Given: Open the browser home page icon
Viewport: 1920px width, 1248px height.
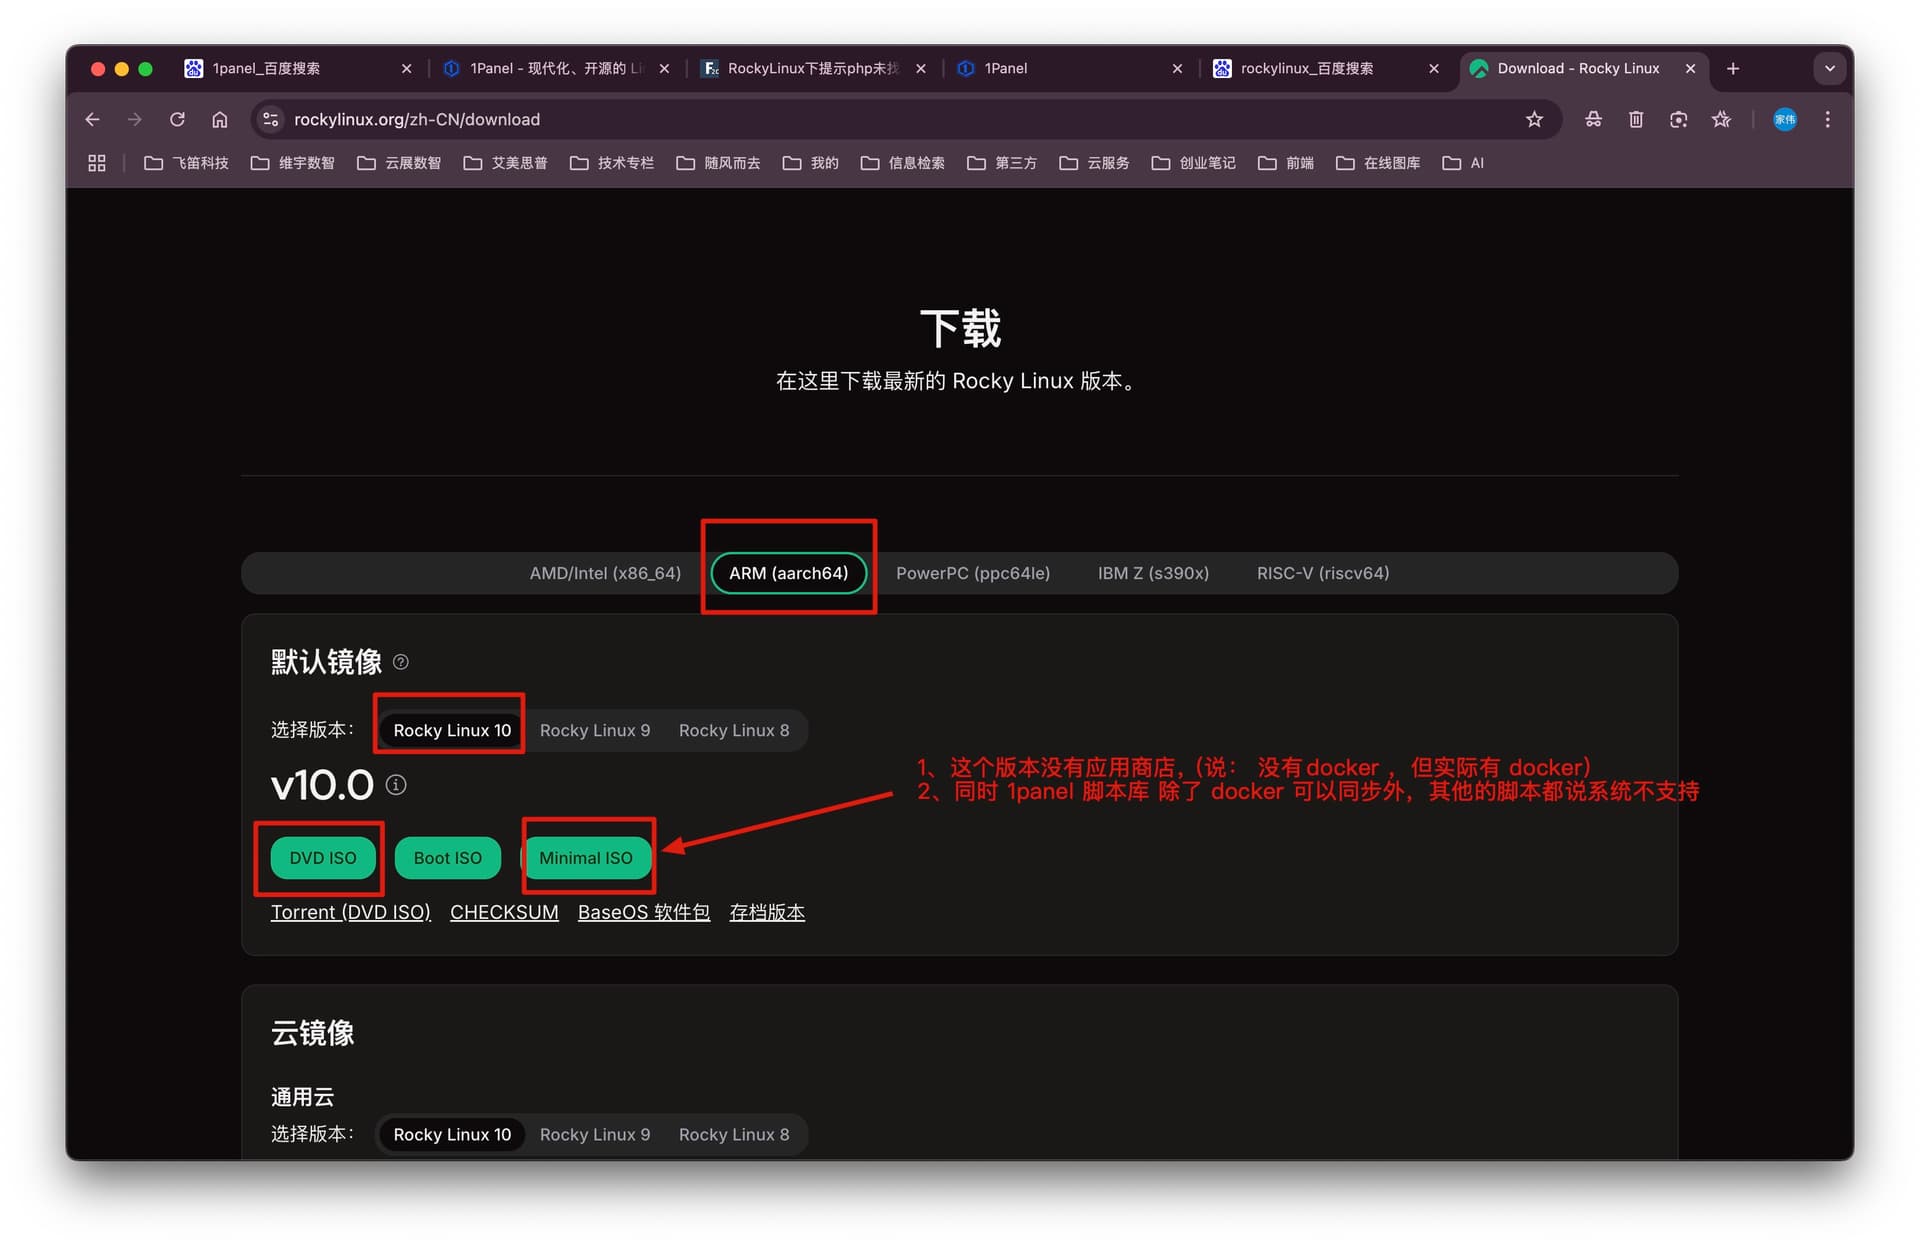Looking at the screenshot, I should [220, 119].
